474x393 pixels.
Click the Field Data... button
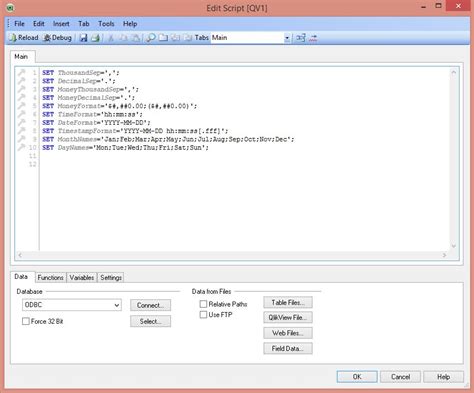[288, 348]
